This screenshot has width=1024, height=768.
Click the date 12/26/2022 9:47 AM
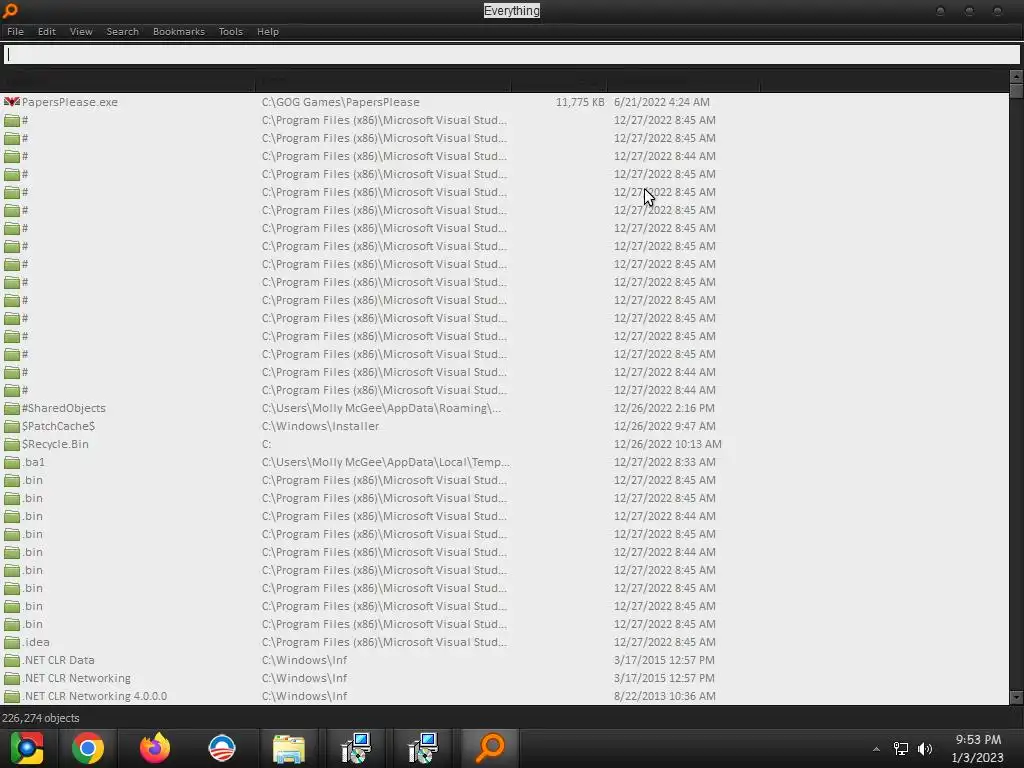coord(664,426)
